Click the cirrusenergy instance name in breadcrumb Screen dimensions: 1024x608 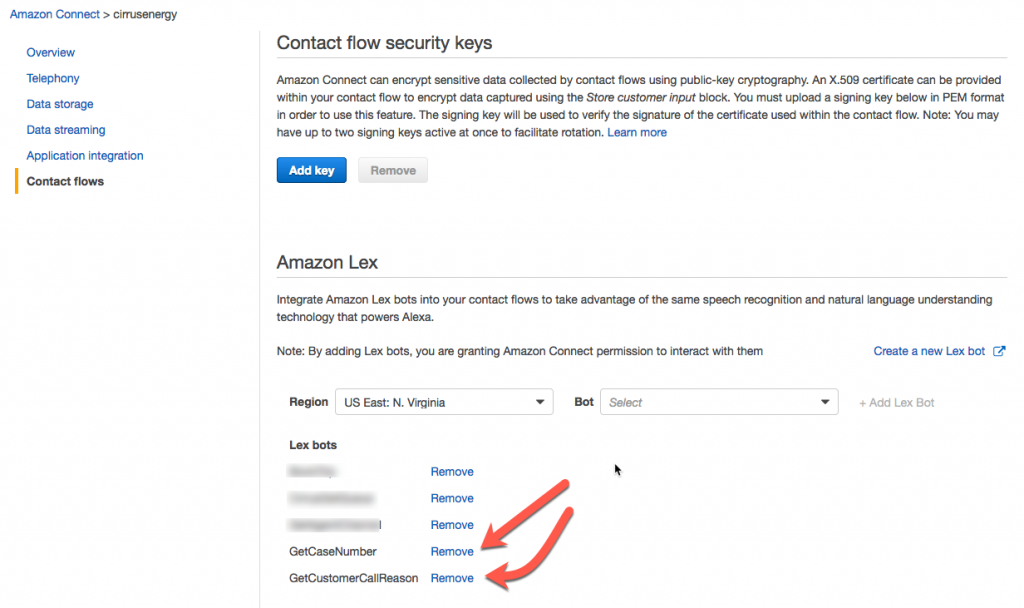coord(145,14)
